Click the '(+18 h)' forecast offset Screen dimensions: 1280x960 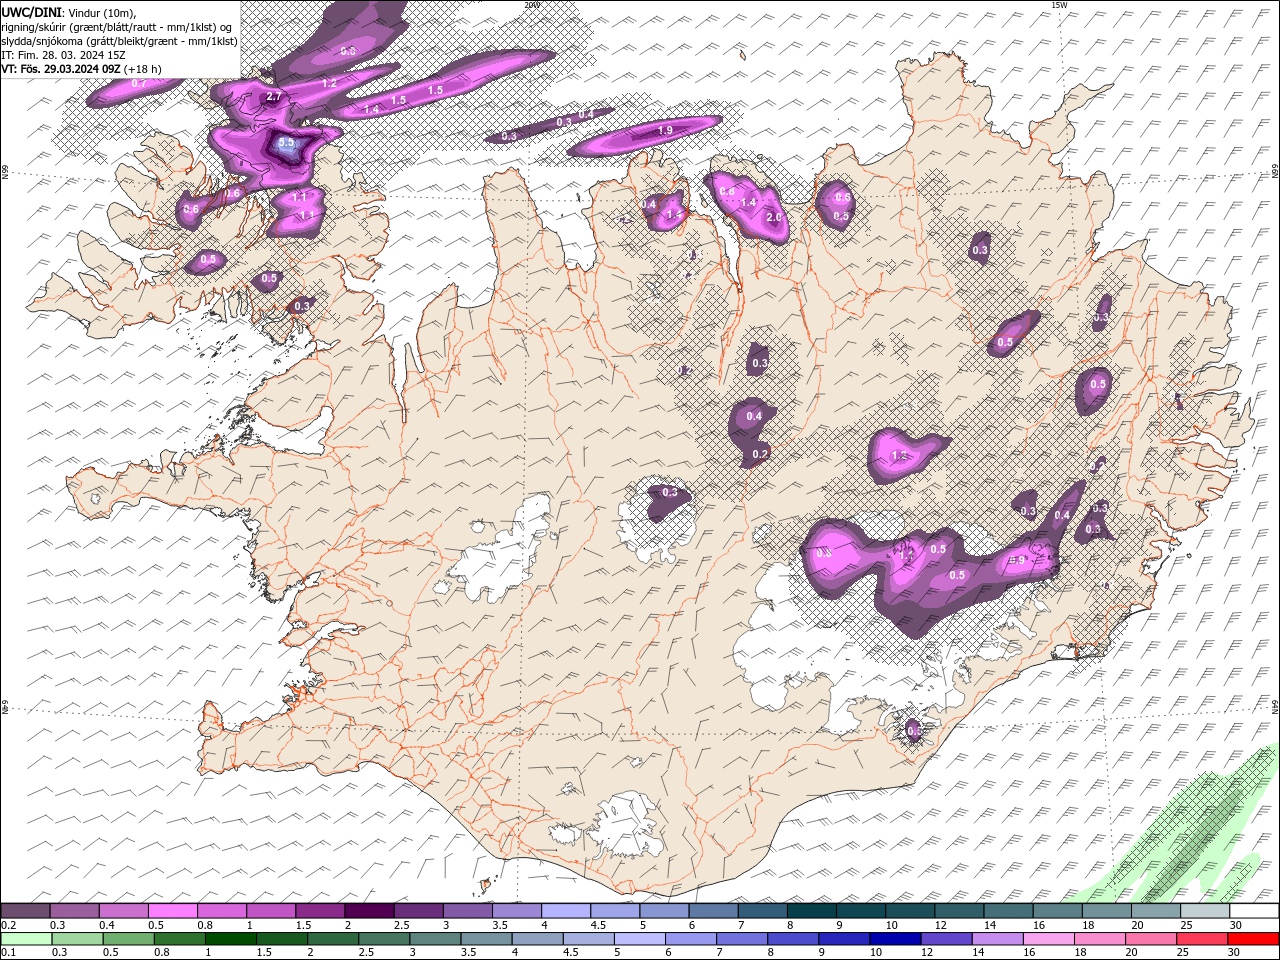(141, 68)
